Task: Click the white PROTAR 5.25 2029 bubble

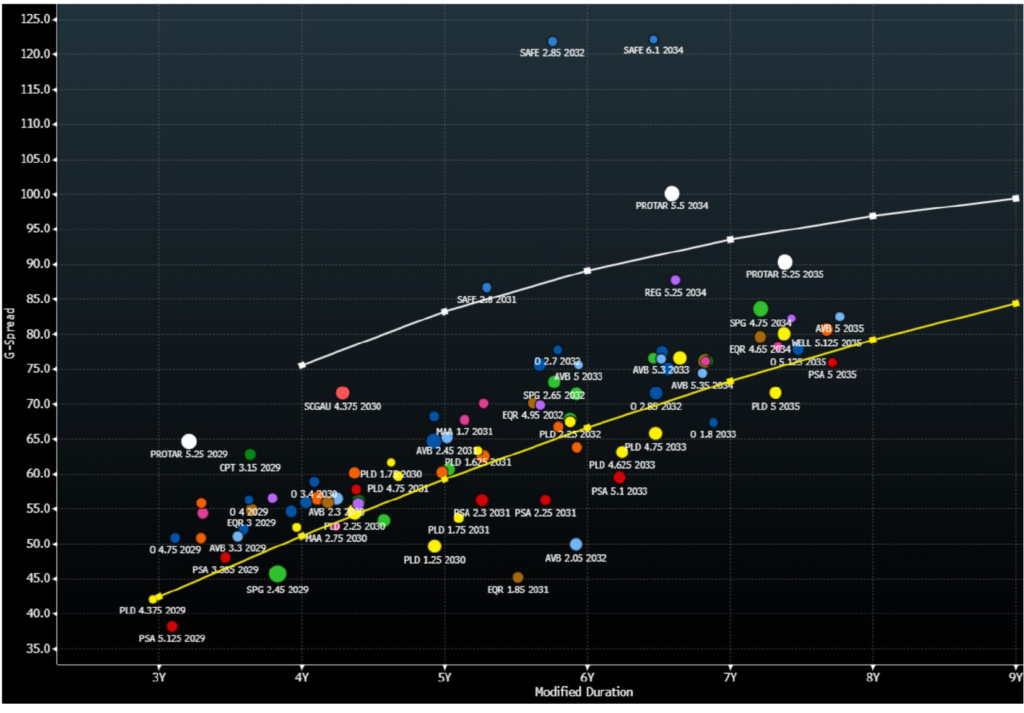Action: 189,441
